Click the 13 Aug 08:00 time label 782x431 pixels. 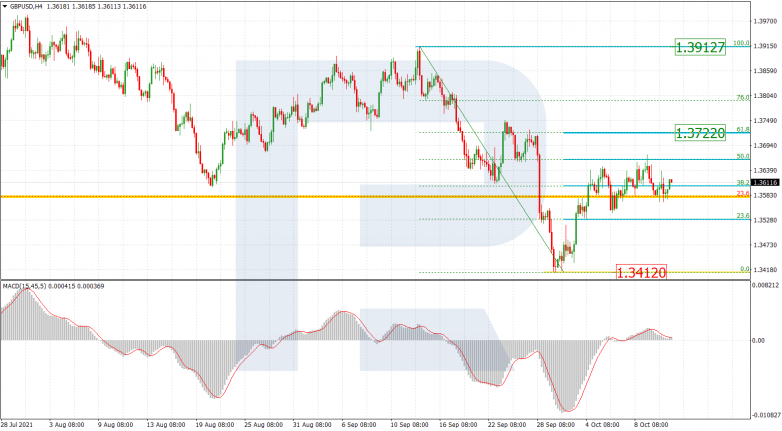[166, 425]
